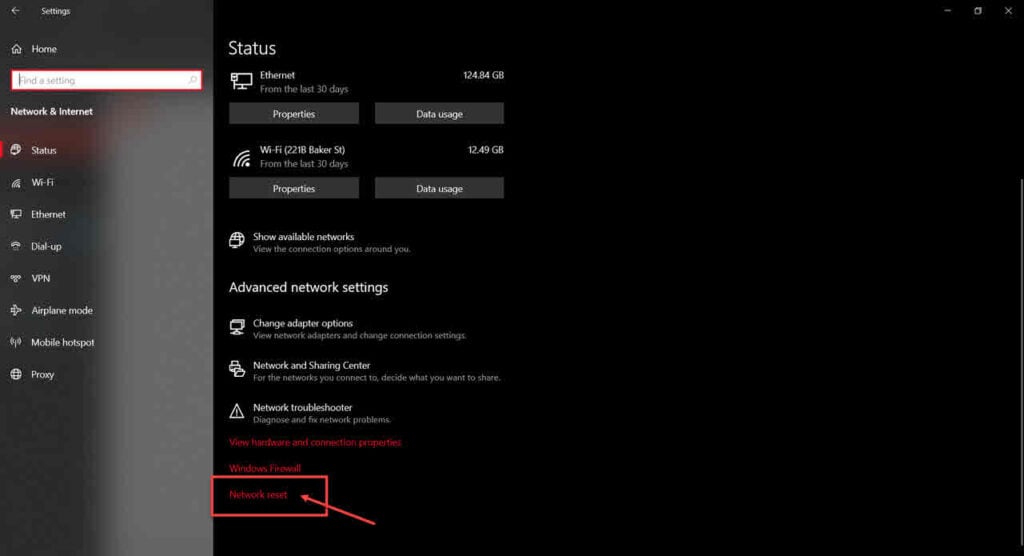Click the Ethernet 124.84 GB usage text

(x=483, y=75)
